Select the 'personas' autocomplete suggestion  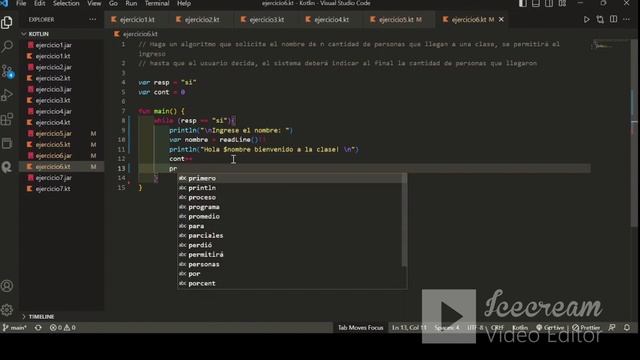290,264
